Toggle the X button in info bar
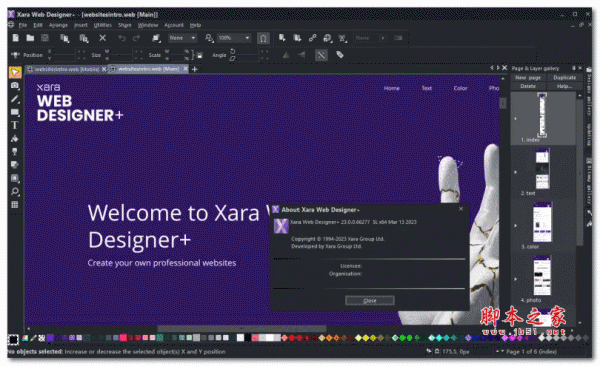Viewport: 600px width, 366px height. point(321,55)
